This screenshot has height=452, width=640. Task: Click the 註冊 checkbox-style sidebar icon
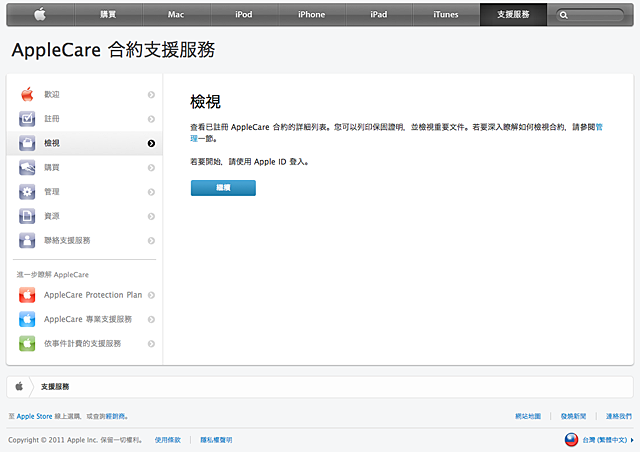(x=27, y=119)
